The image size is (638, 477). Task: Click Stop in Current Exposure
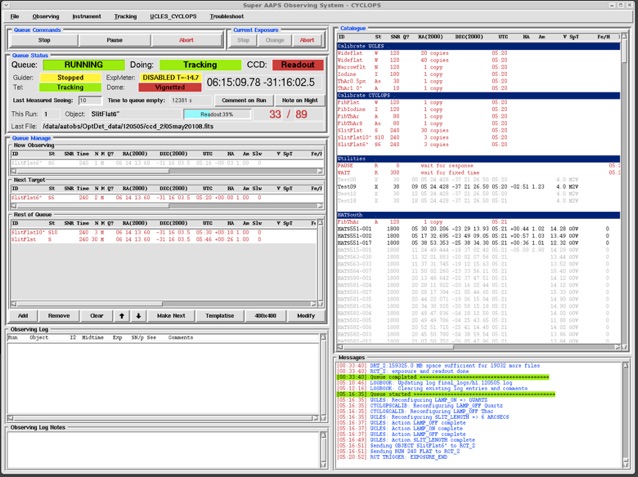point(243,40)
